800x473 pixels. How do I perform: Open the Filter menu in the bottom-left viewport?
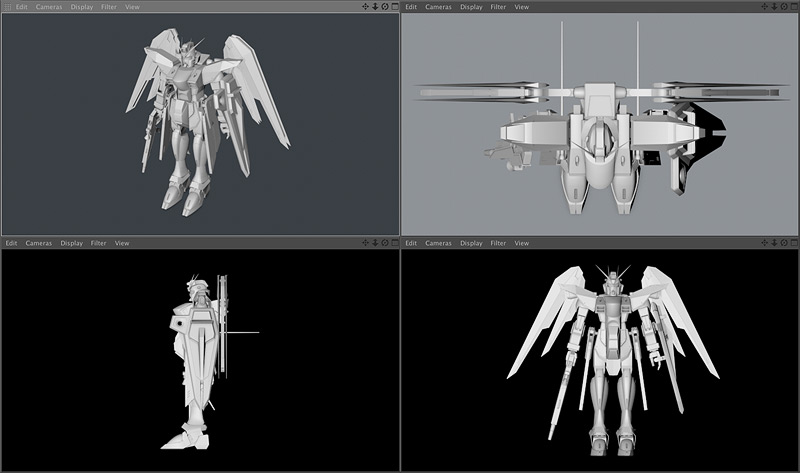click(98, 243)
